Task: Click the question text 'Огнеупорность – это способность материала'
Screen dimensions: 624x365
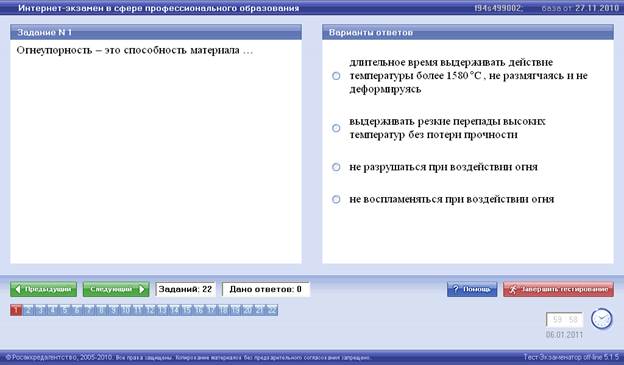Action: pos(135,51)
